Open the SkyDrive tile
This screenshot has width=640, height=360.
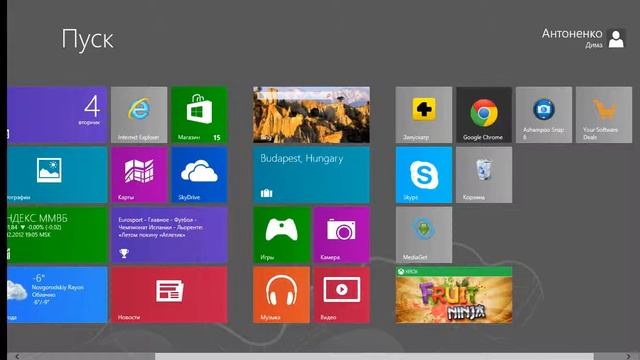[199, 175]
